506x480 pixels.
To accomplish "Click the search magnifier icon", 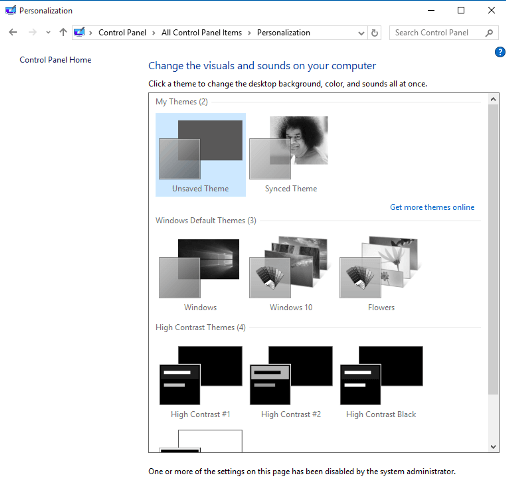I will click(489, 33).
